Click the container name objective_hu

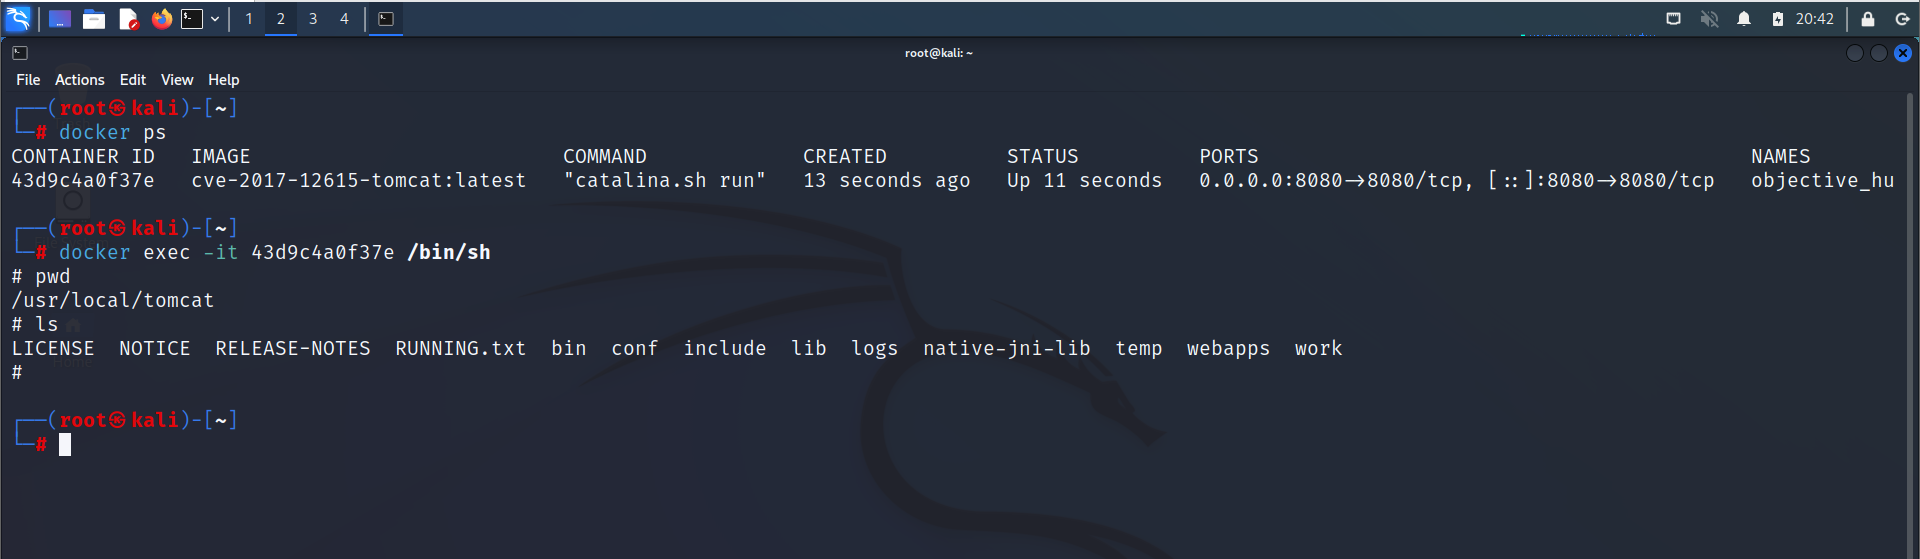[1823, 180]
